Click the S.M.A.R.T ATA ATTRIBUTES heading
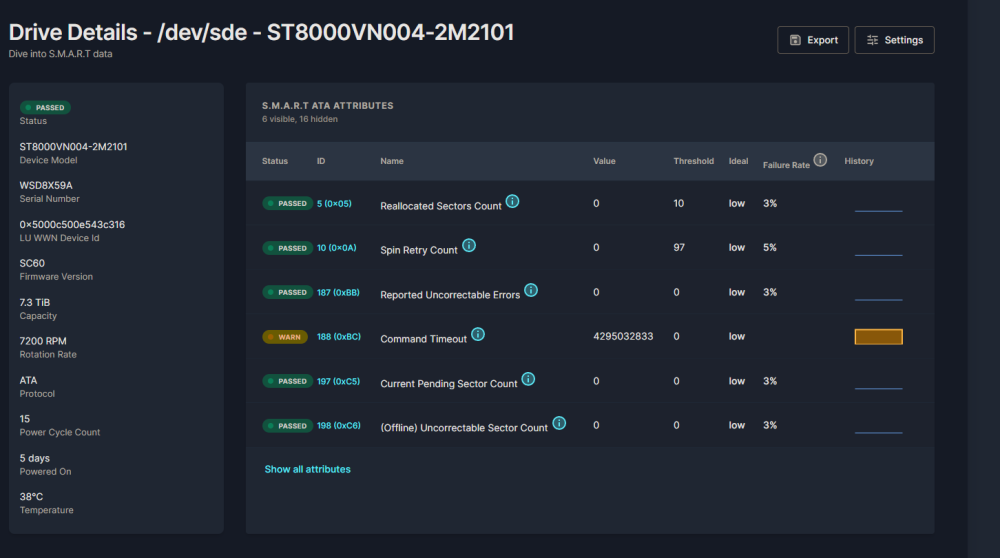 [328, 106]
